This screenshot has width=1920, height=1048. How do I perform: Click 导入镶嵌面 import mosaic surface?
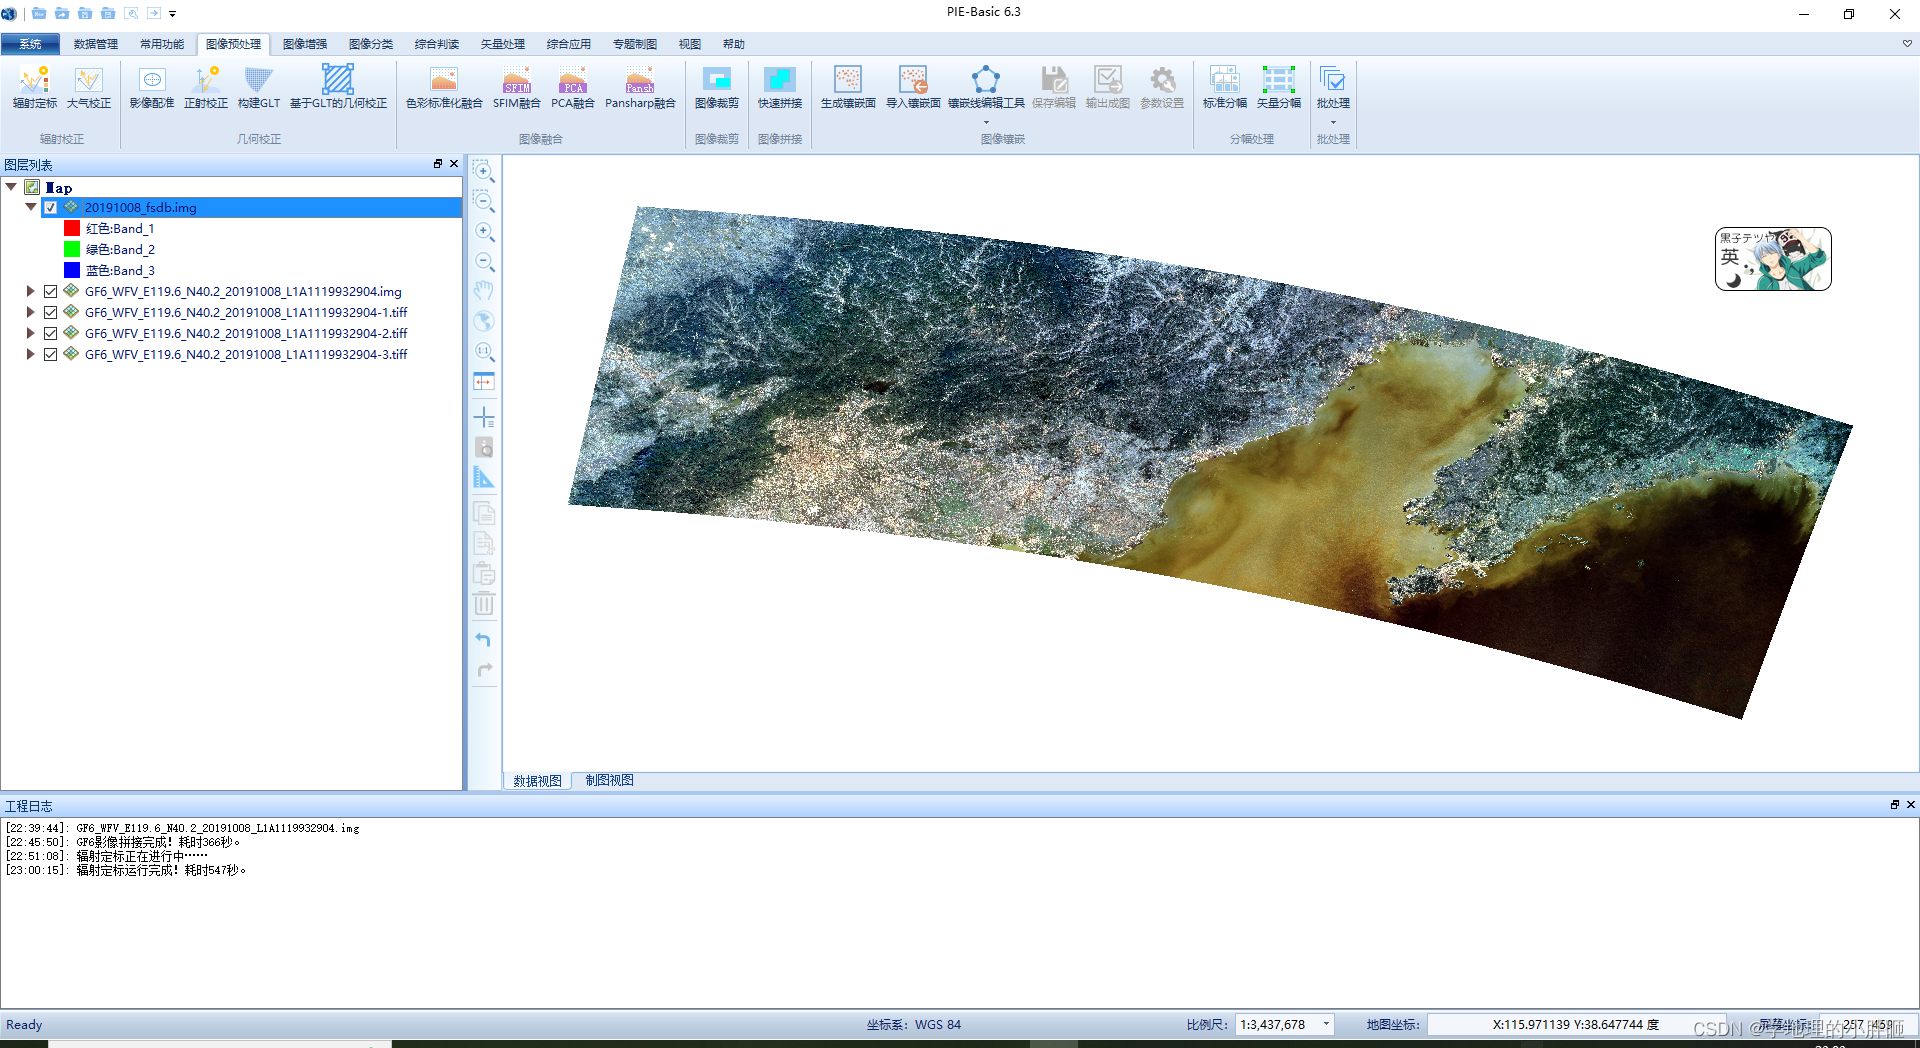pyautogui.click(x=913, y=87)
